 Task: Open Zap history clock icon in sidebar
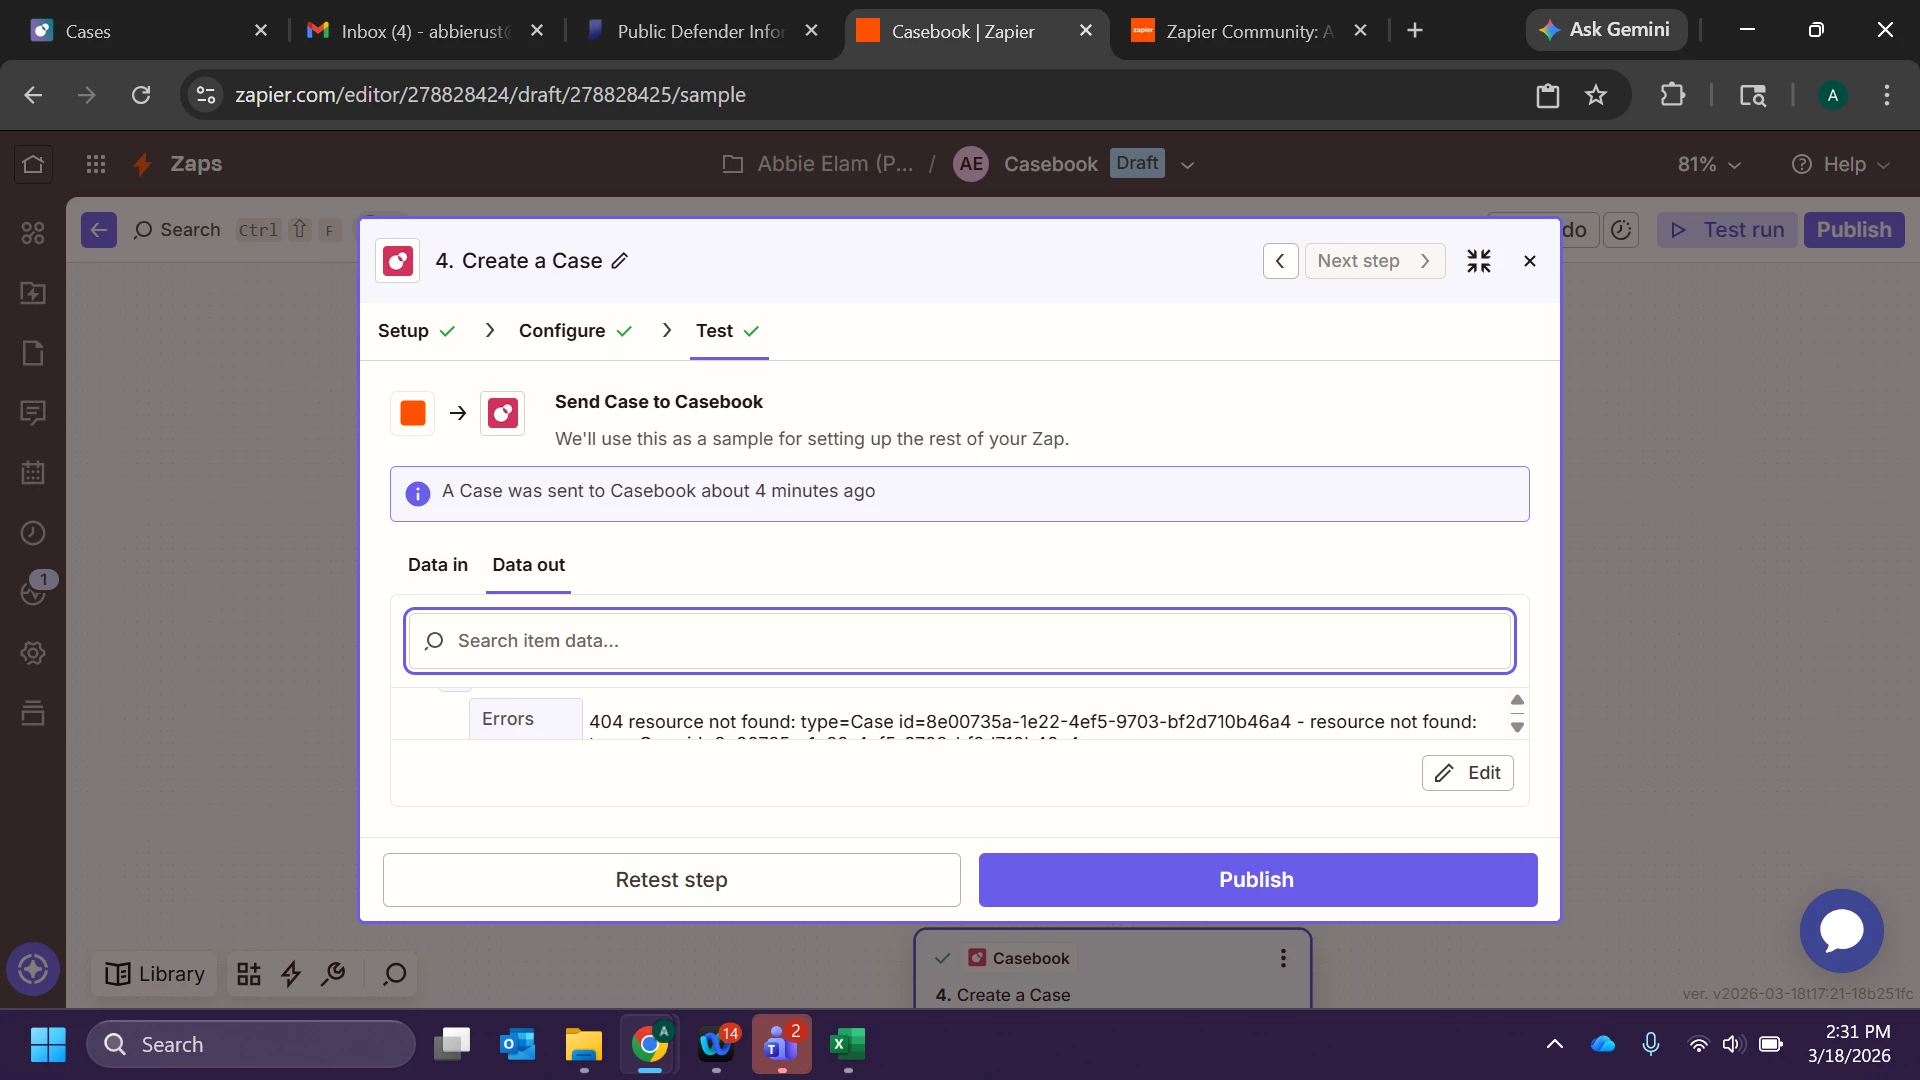pyautogui.click(x=33, y=533)
